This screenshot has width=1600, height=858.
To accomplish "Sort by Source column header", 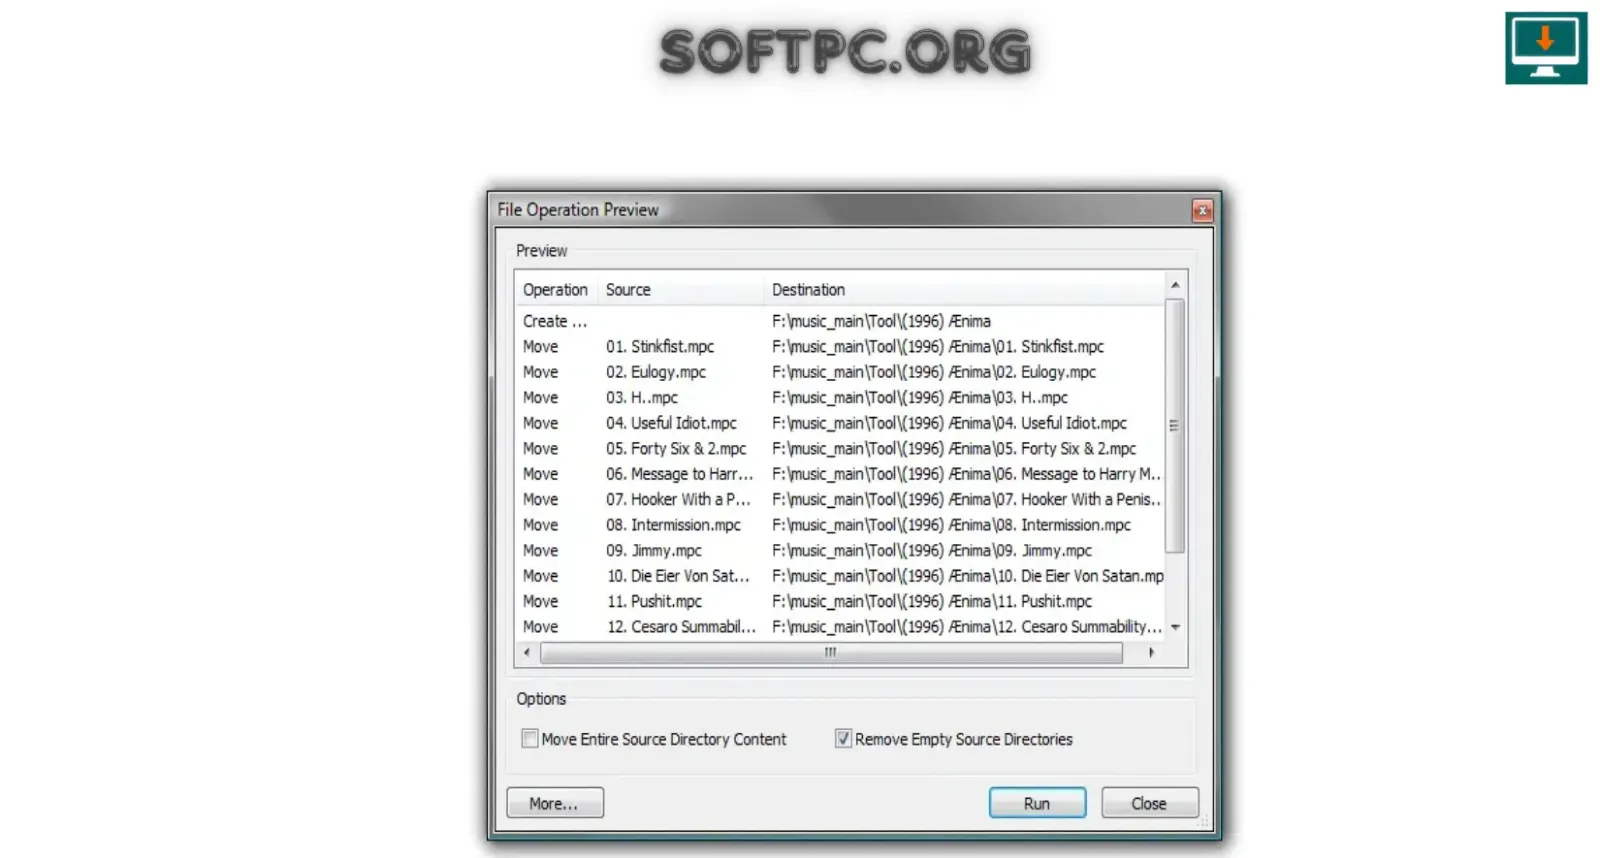I will (x=680, y=290).
